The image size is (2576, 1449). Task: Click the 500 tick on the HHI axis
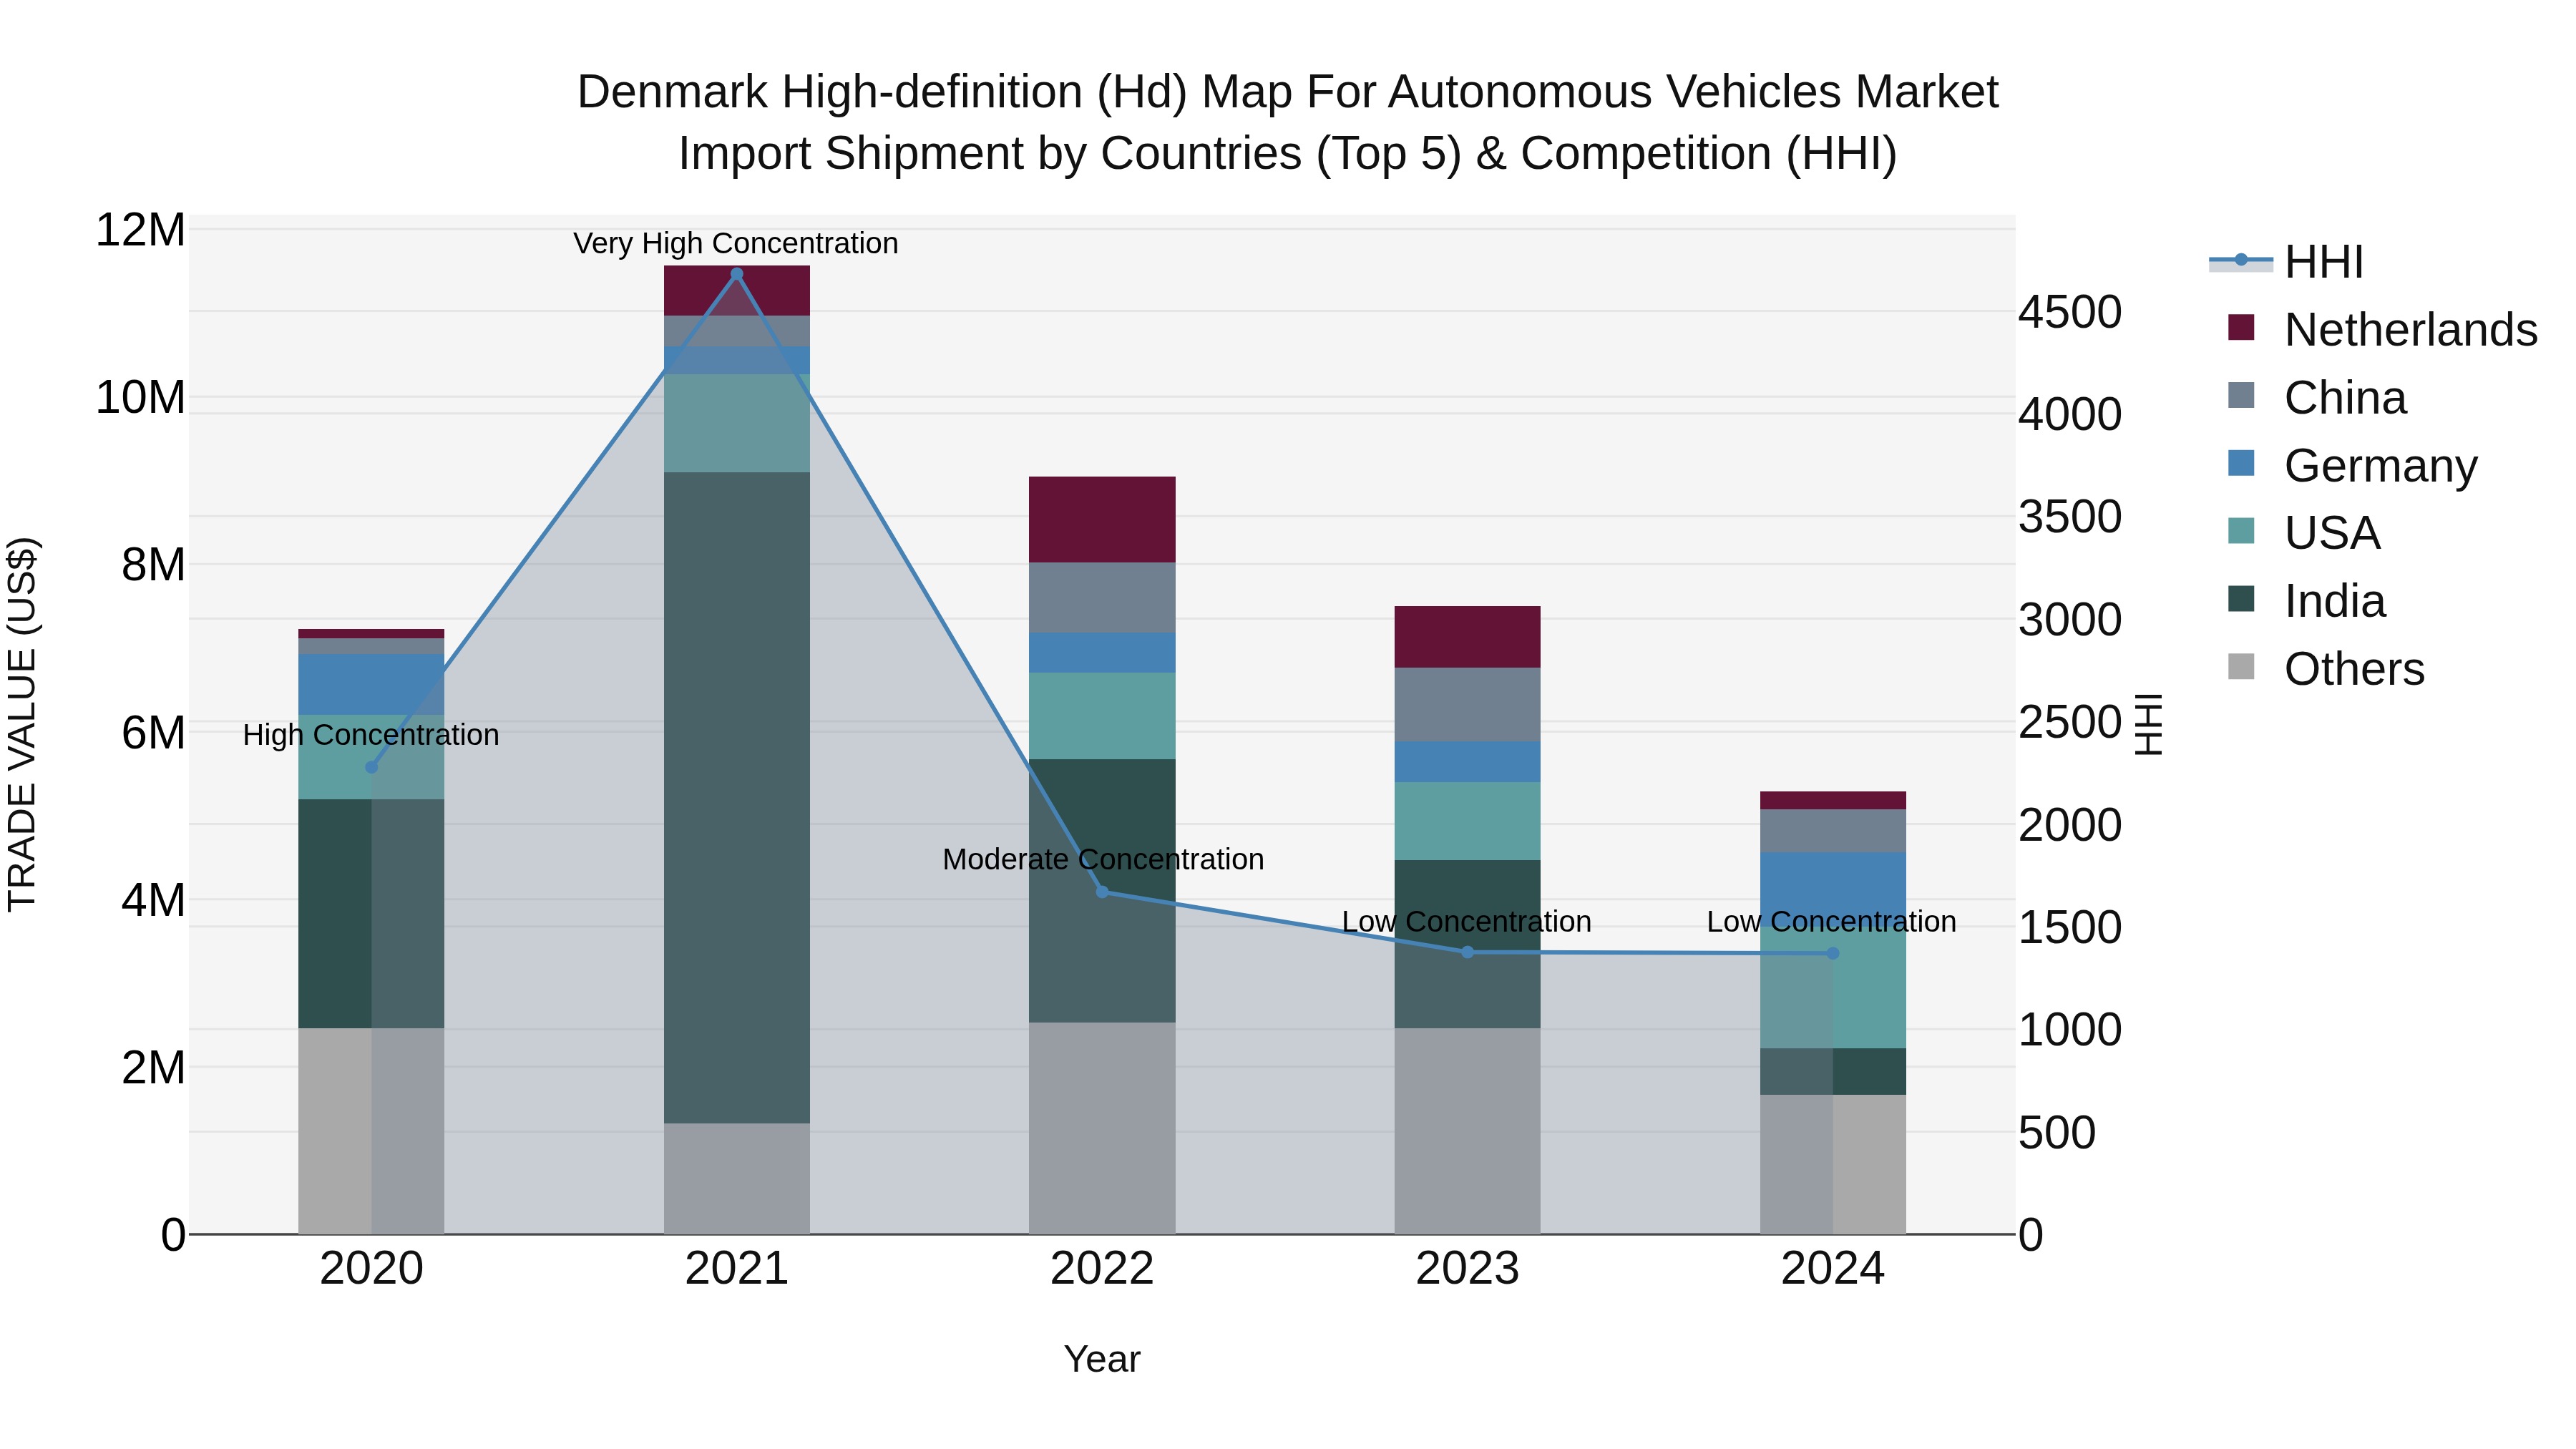point(2057,1133)
